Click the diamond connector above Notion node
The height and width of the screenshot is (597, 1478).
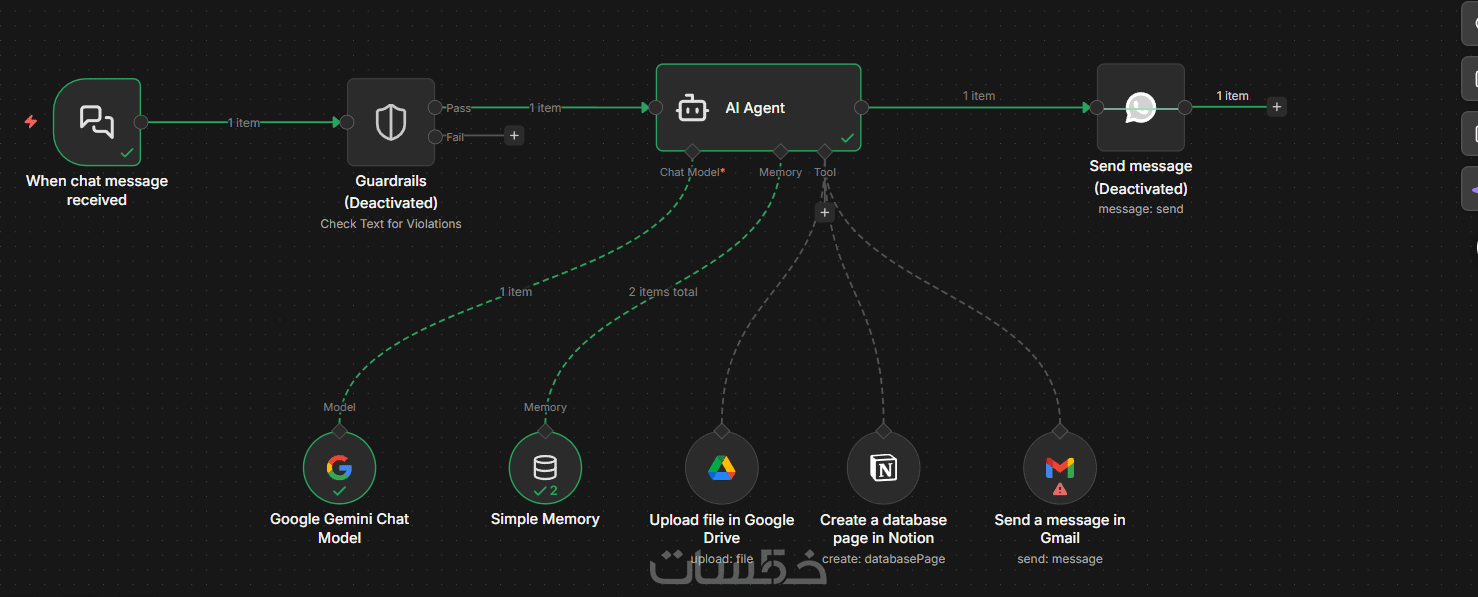tap(883, 431)
